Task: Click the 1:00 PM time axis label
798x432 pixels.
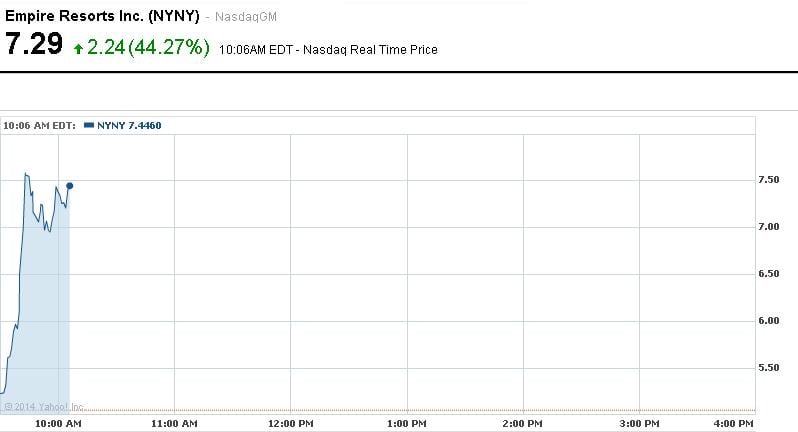Action: [x=407, y=424]
